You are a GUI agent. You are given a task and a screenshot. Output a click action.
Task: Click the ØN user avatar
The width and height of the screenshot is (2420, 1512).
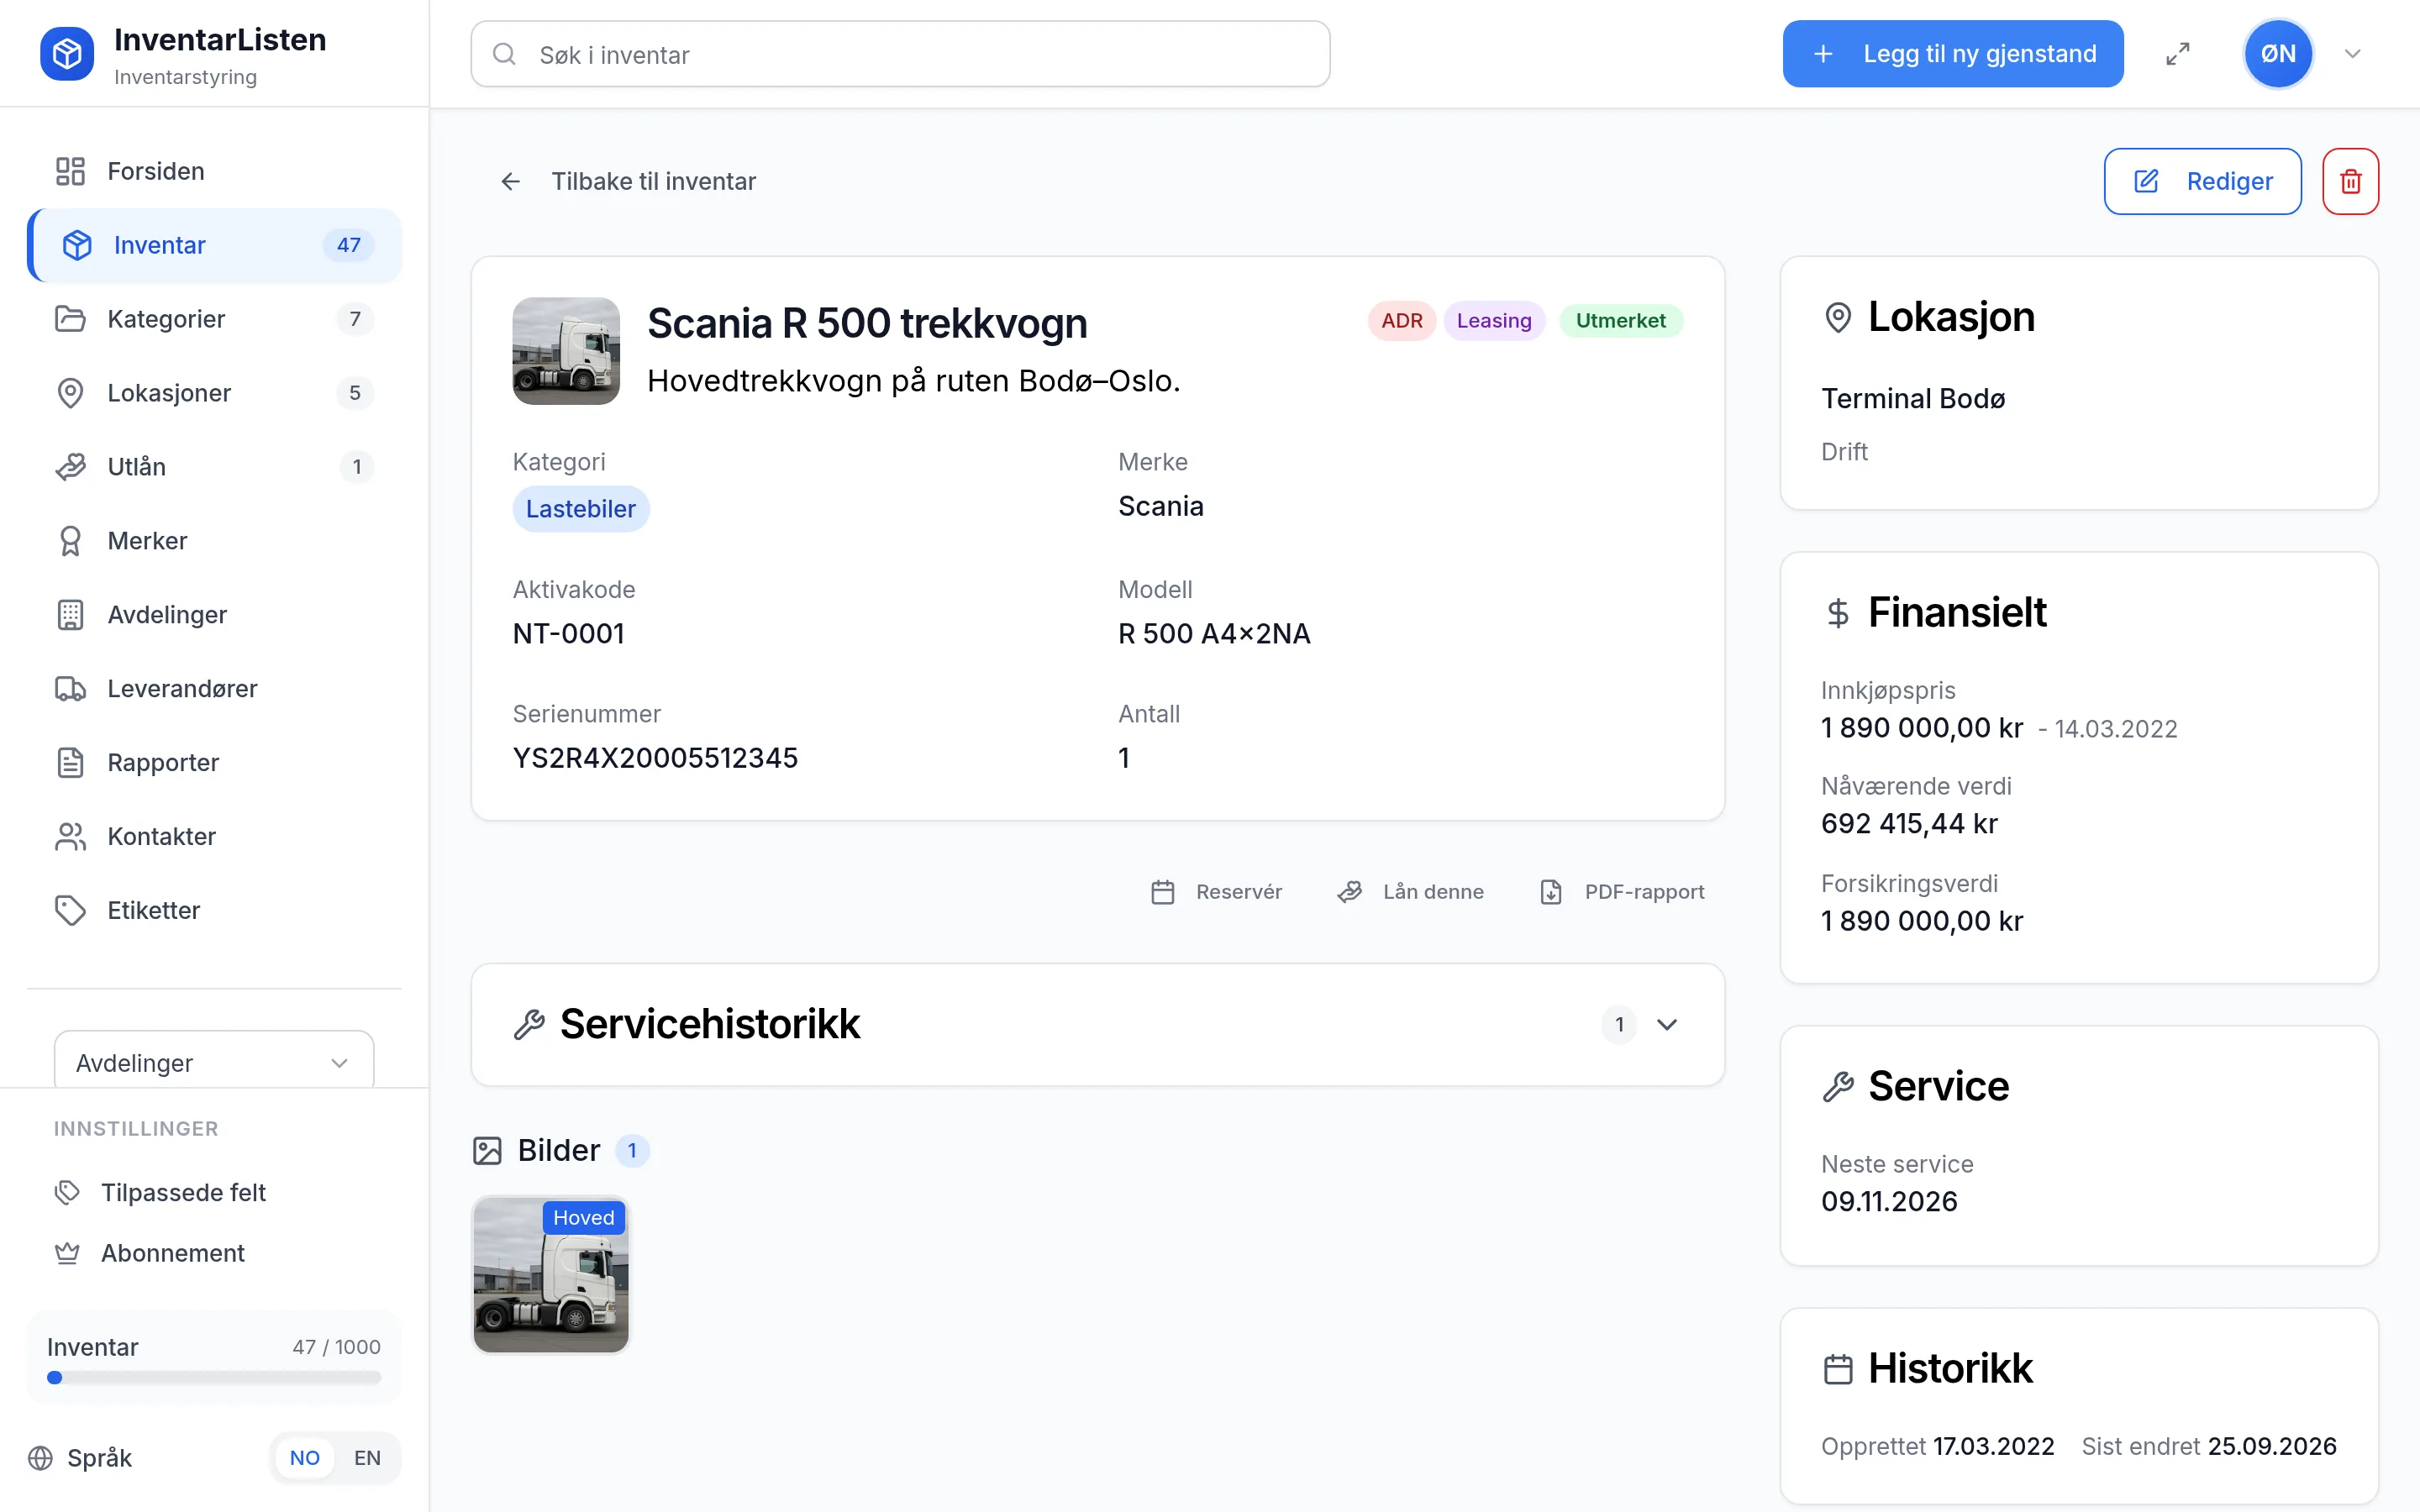point(2278,54)
